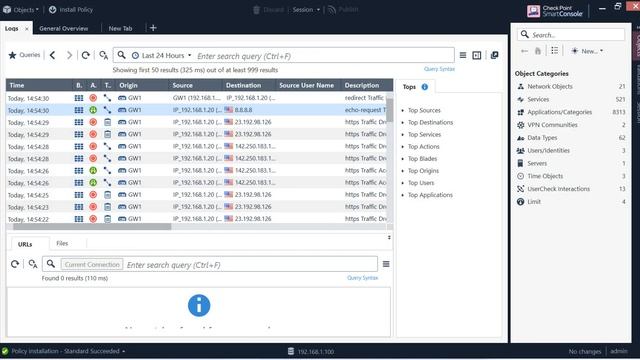This screenshot has height=360, width=640.
Task: Sort by the Source column header
Action: tap(196, 85)
